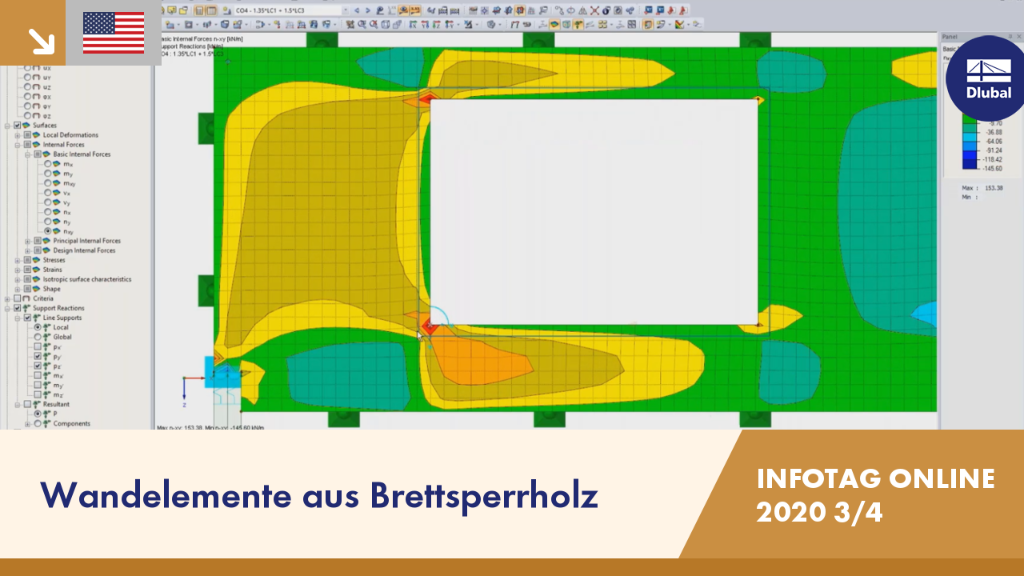1024x576 pixels.
Task: Click the US flag language icon
Action: [x=114, y=33]
